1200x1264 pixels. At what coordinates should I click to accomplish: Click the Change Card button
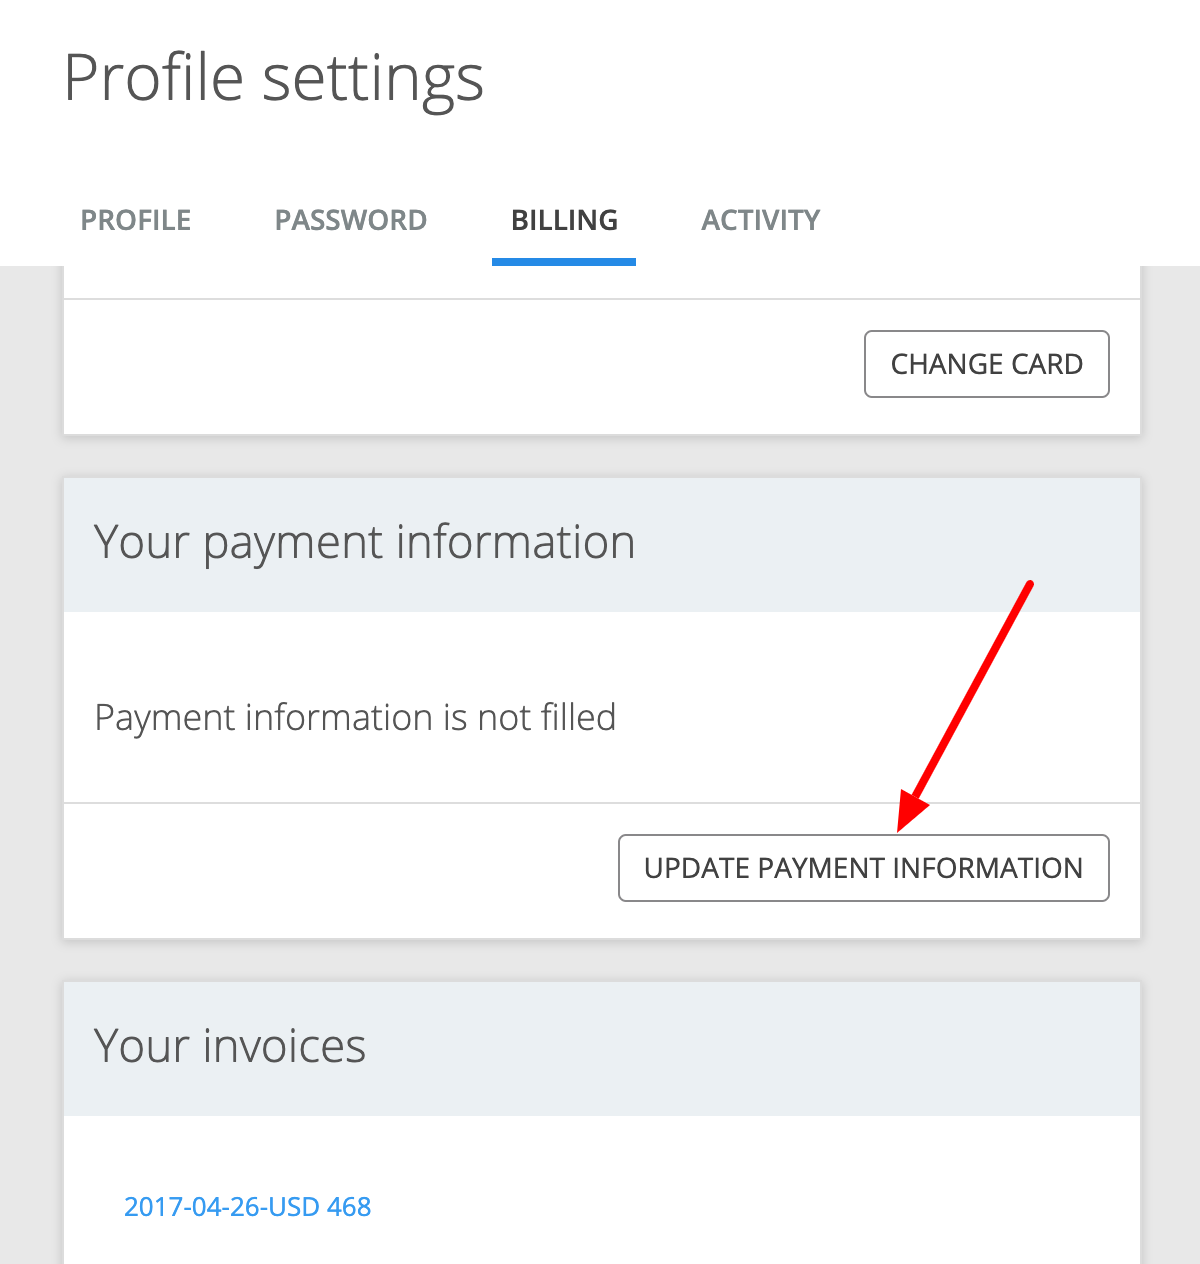point(987,364)
